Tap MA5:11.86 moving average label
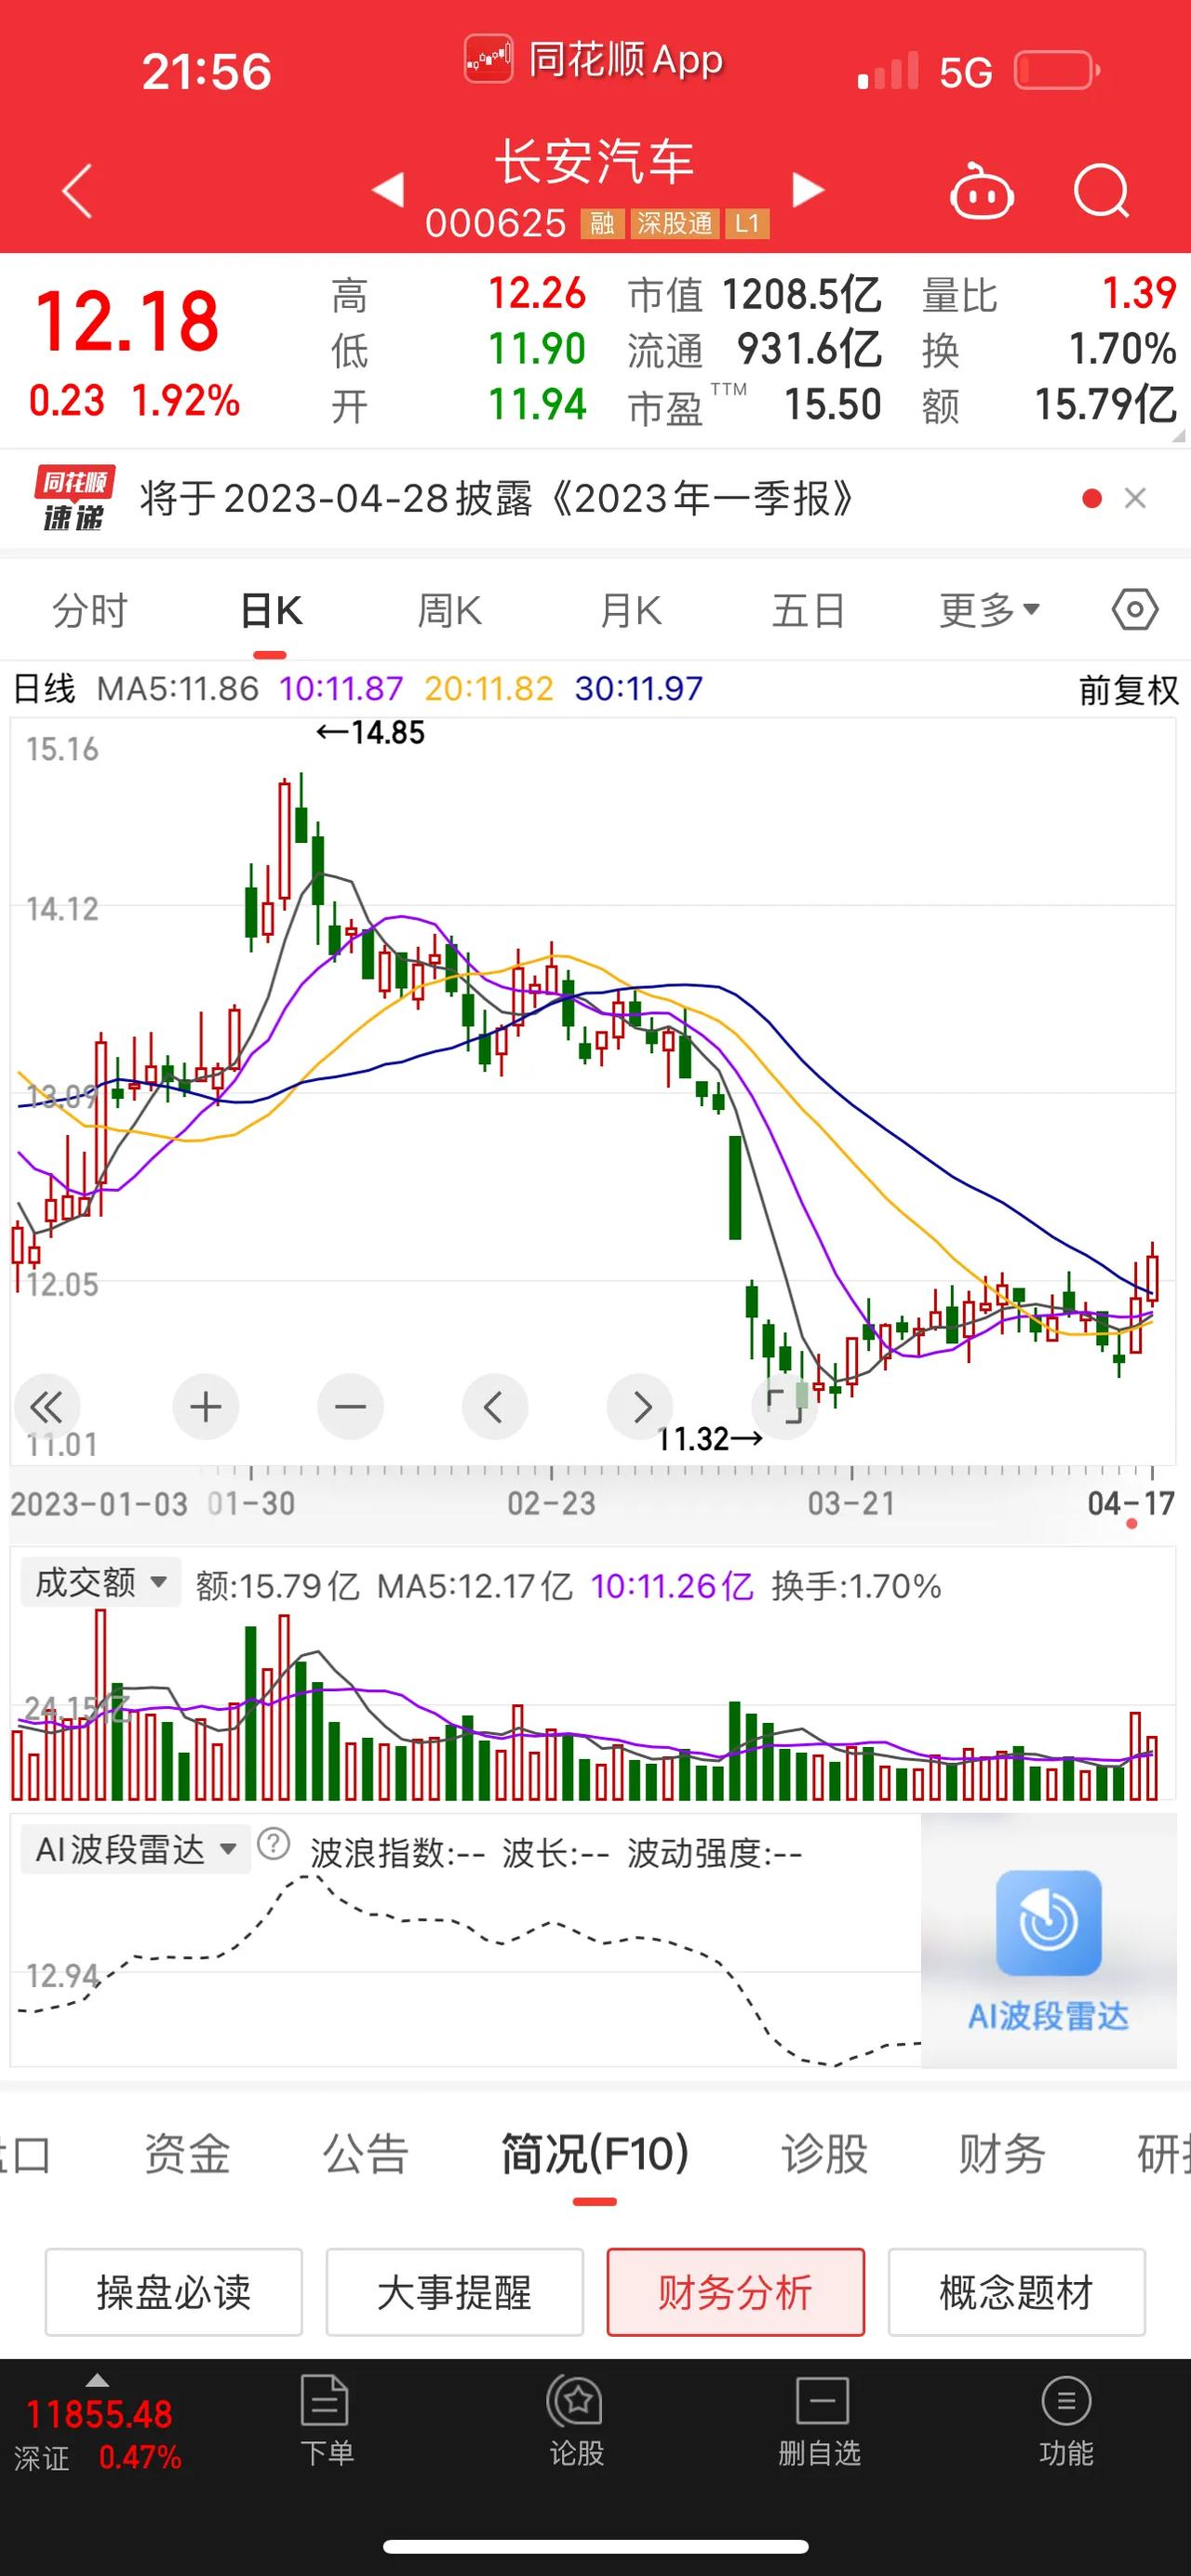The height and width of the screenshot is (2576, 1191). (x=177, y=689)
